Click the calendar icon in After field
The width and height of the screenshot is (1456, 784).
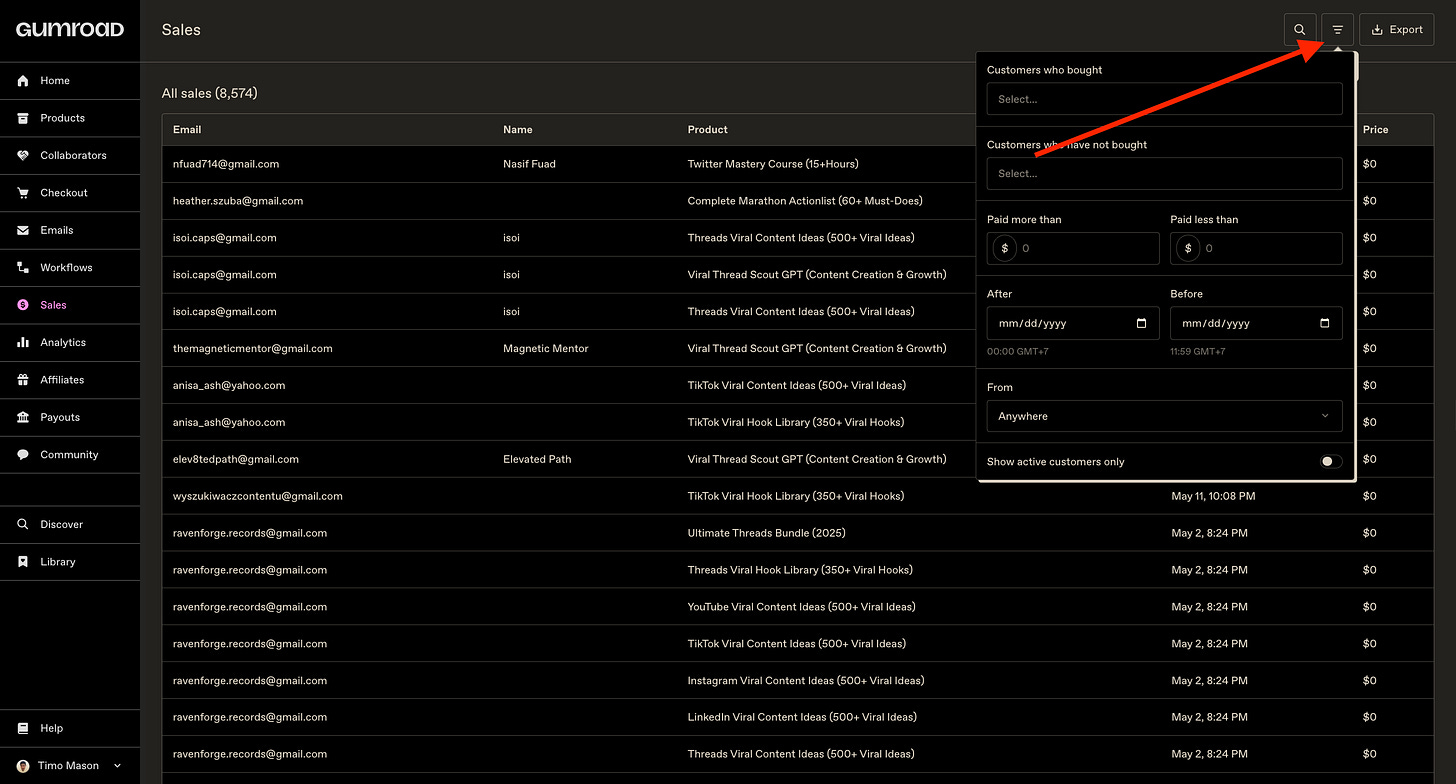pos(1142,323)
